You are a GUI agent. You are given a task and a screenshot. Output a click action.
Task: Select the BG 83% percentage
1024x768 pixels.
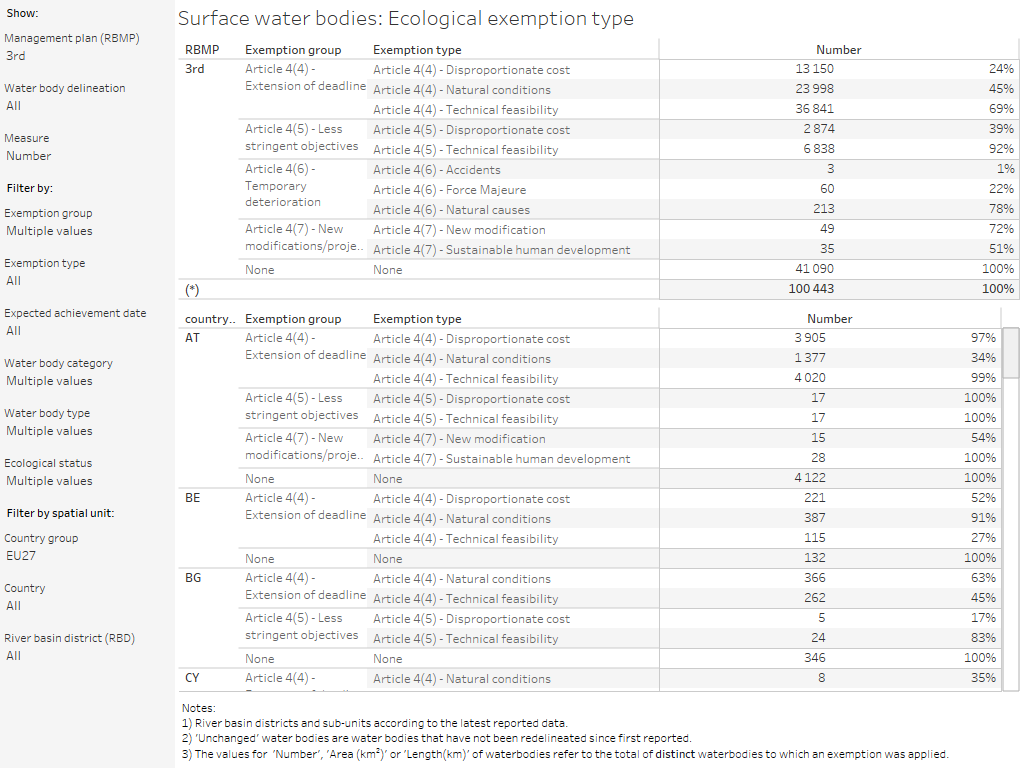pyautogui.click(x=983, y=638)
